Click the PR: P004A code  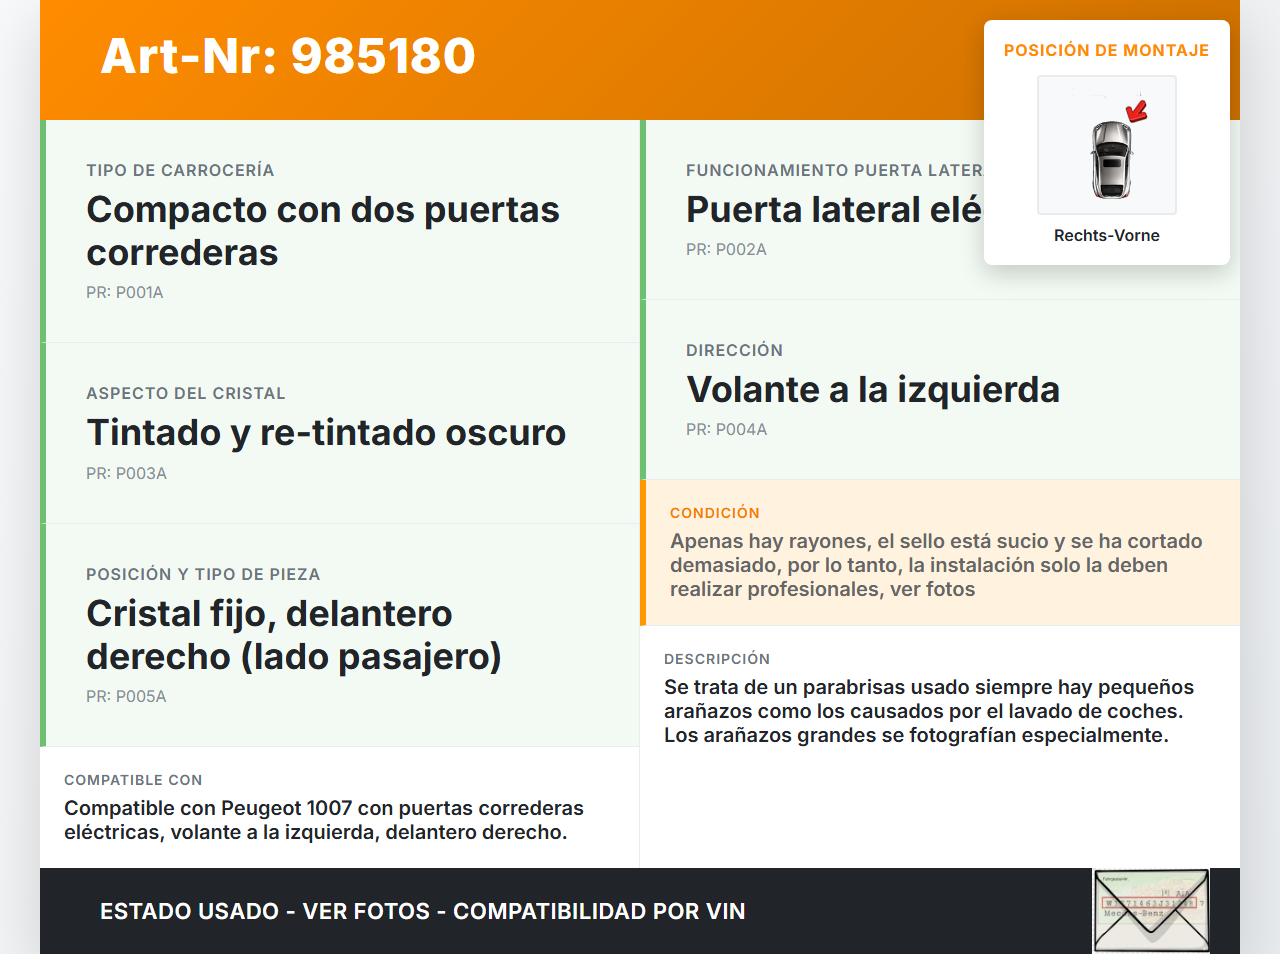[726, 429]
